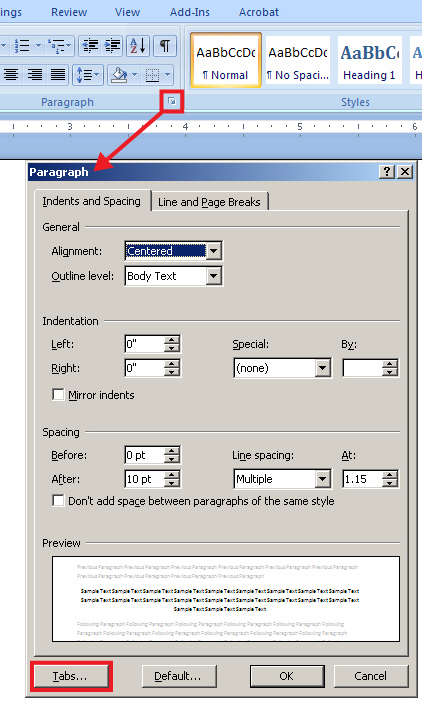The image size is (422, 703).
Task: Increase Left indentation with up arrow
Action: (x=172, y=340)
